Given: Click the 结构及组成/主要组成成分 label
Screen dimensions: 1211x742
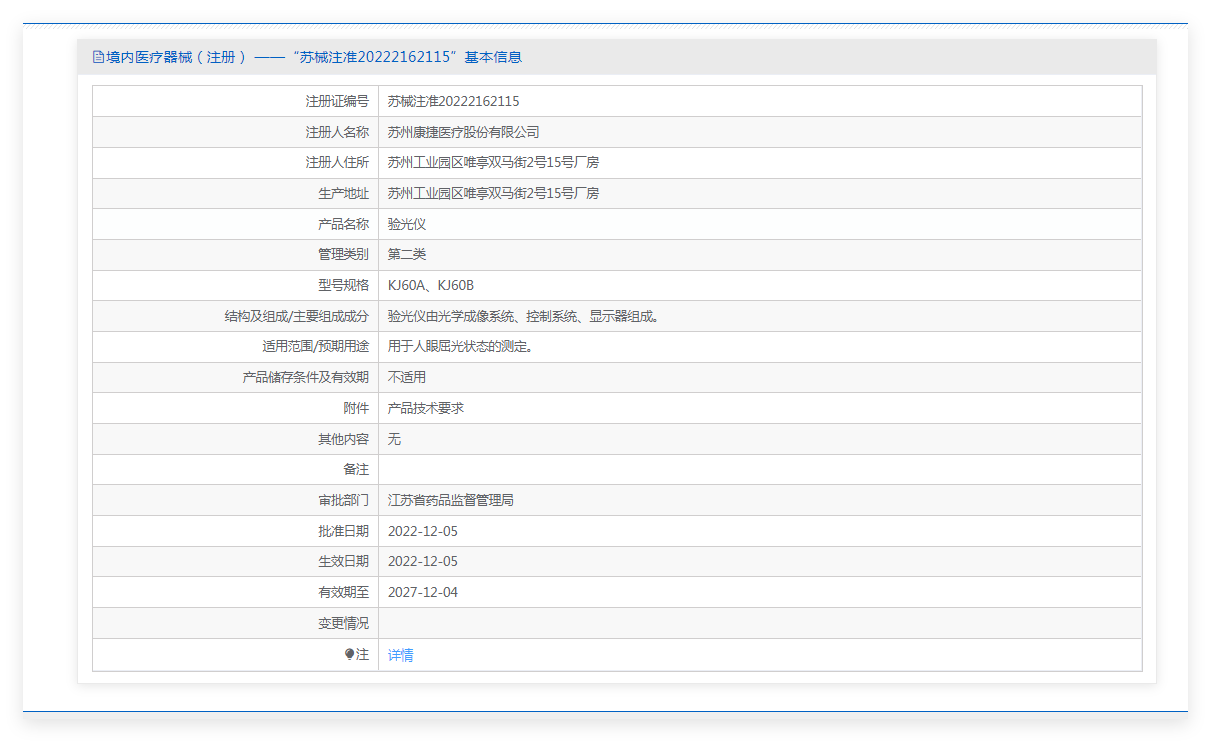Looking at the screenshot, I should click(297, 316).
